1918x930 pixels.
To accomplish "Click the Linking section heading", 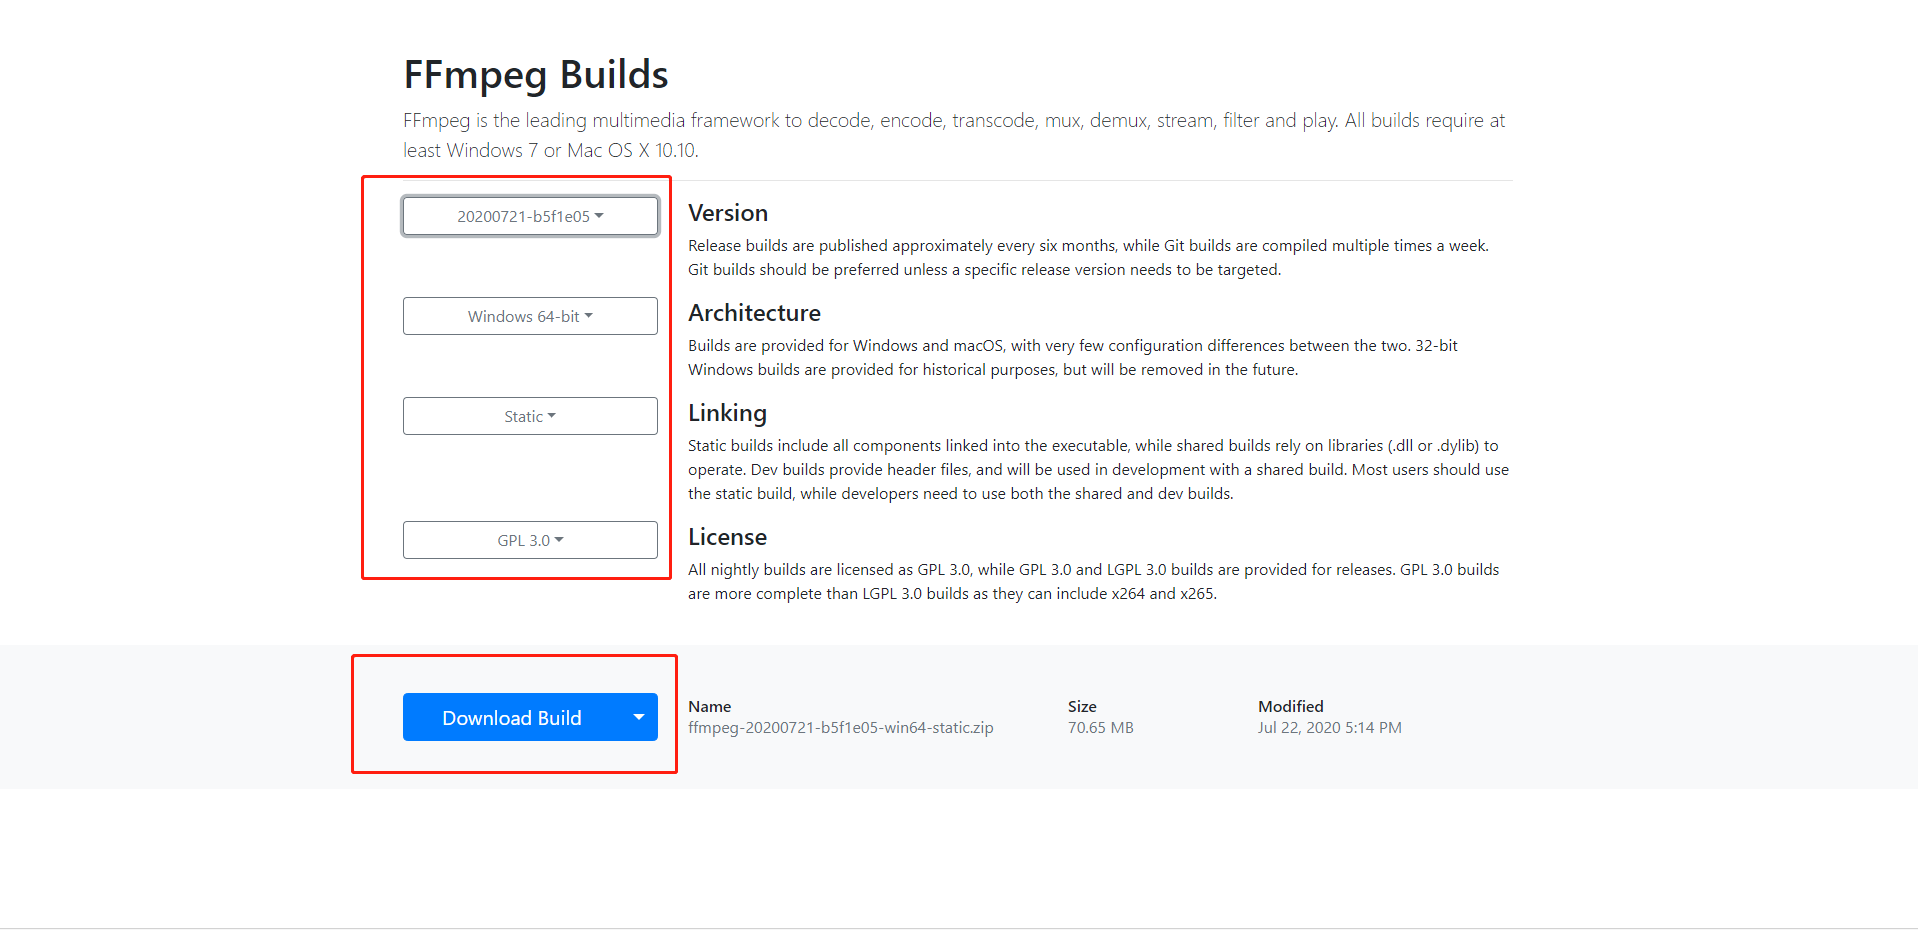I will pyautogui.click(x=727, y=413).
